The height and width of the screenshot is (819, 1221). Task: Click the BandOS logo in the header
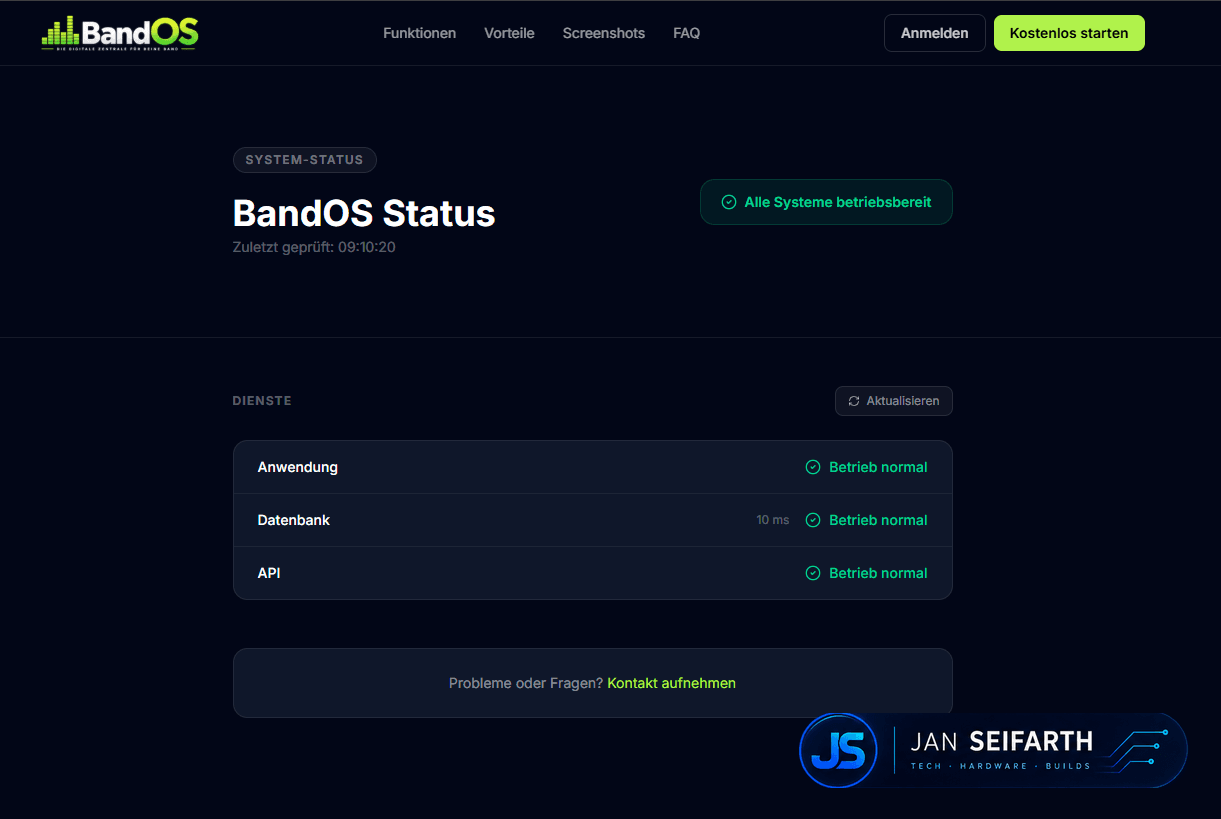120,33
